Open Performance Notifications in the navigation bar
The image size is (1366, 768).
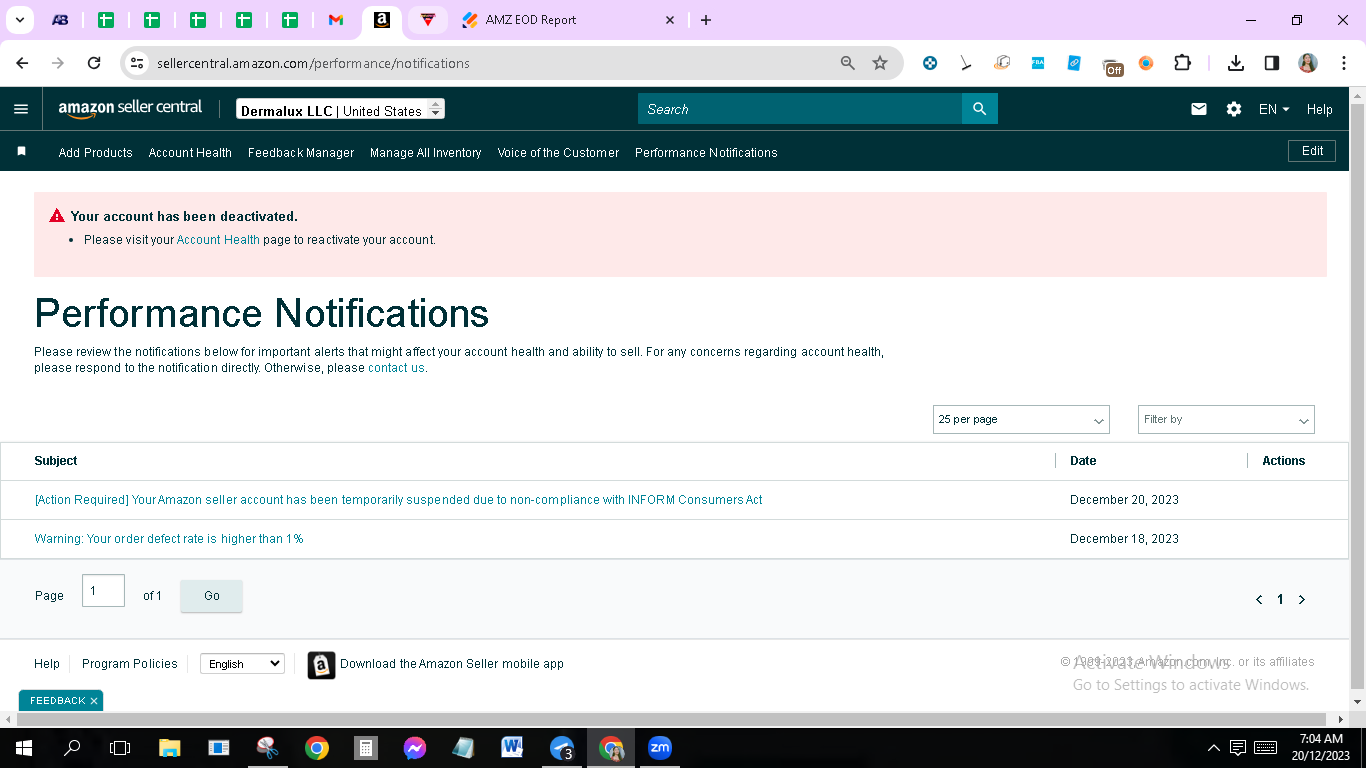(706, 153)
